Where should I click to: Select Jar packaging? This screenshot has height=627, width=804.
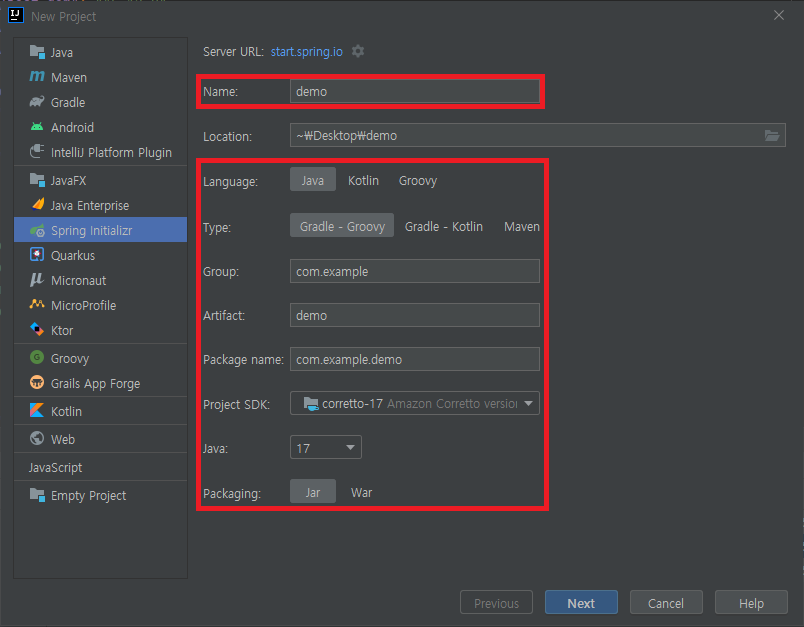click(x=313, y=492)
